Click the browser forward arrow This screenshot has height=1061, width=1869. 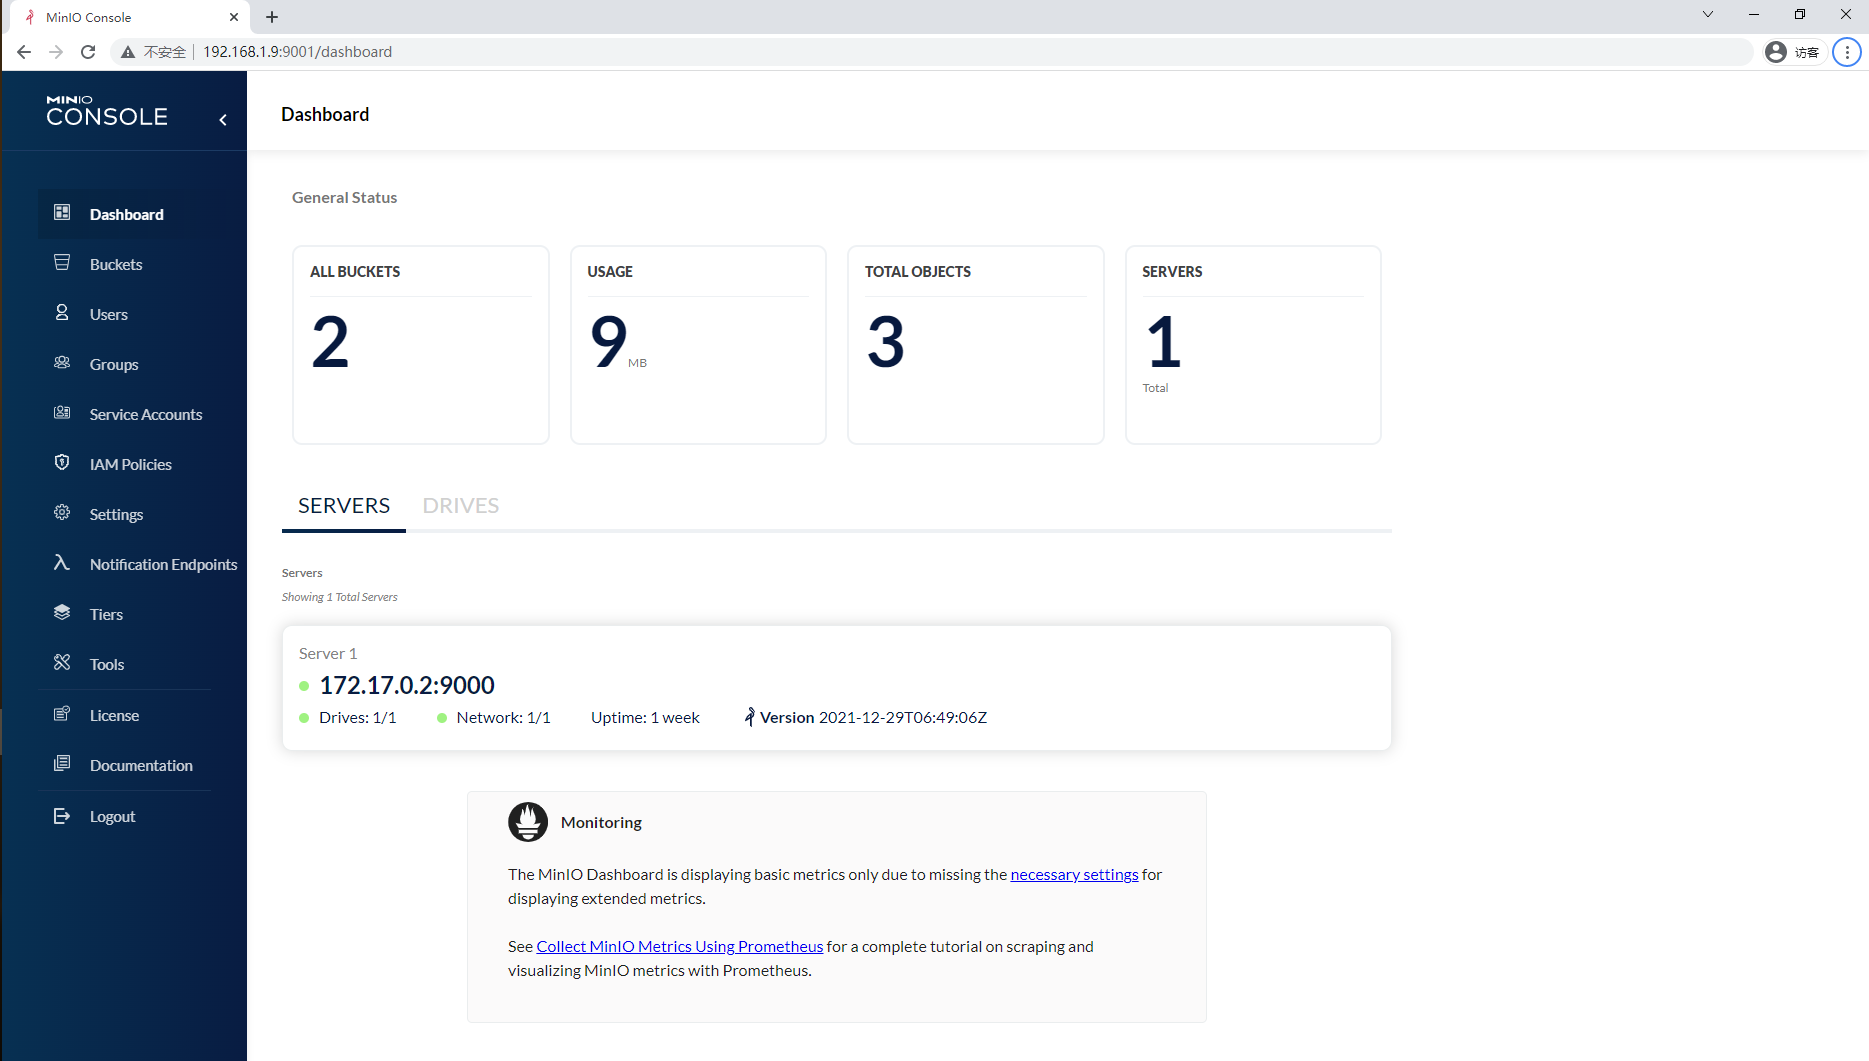(56, 52)
